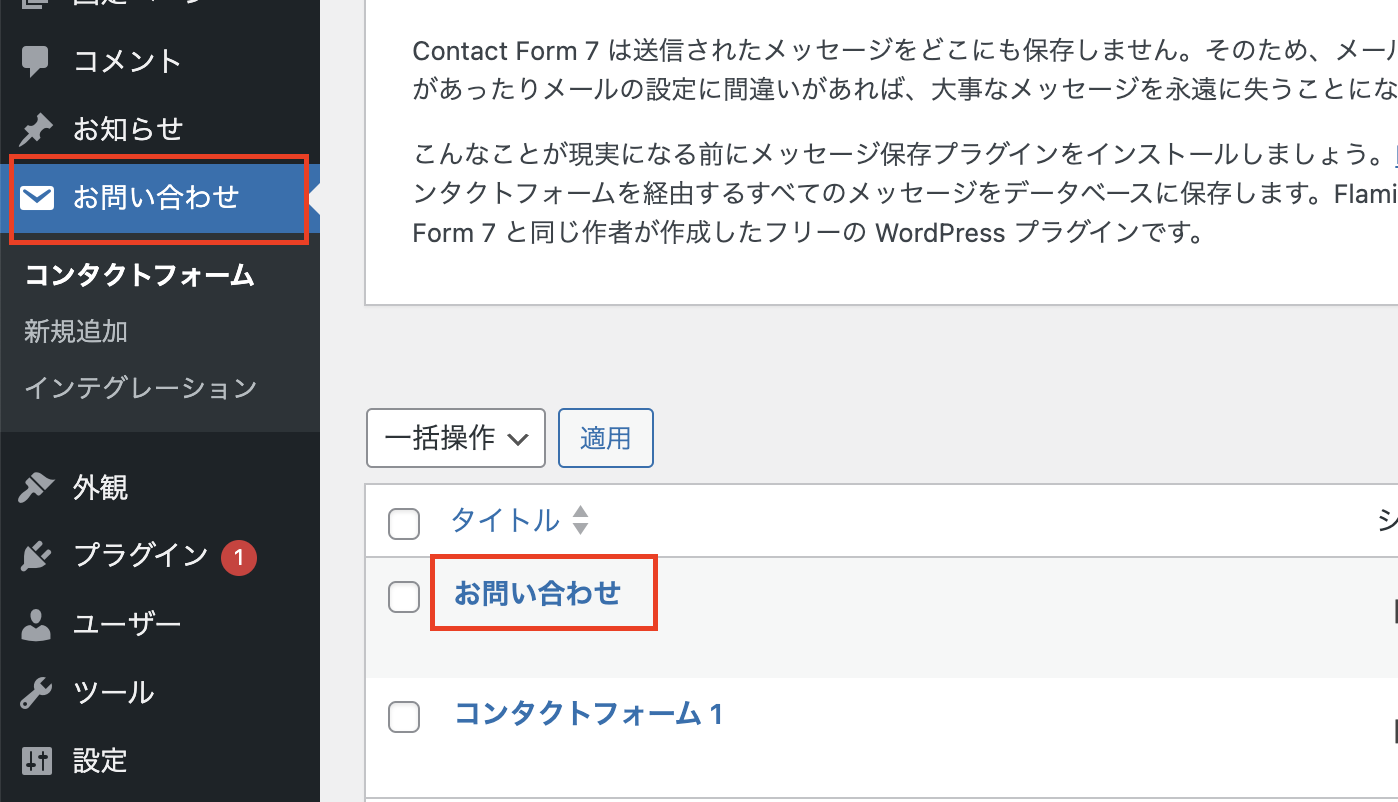This screenshot has height=802, width=1398.
Task: Open the コンタクトフォーム 1 title link
Action: (x=588, y=713)
